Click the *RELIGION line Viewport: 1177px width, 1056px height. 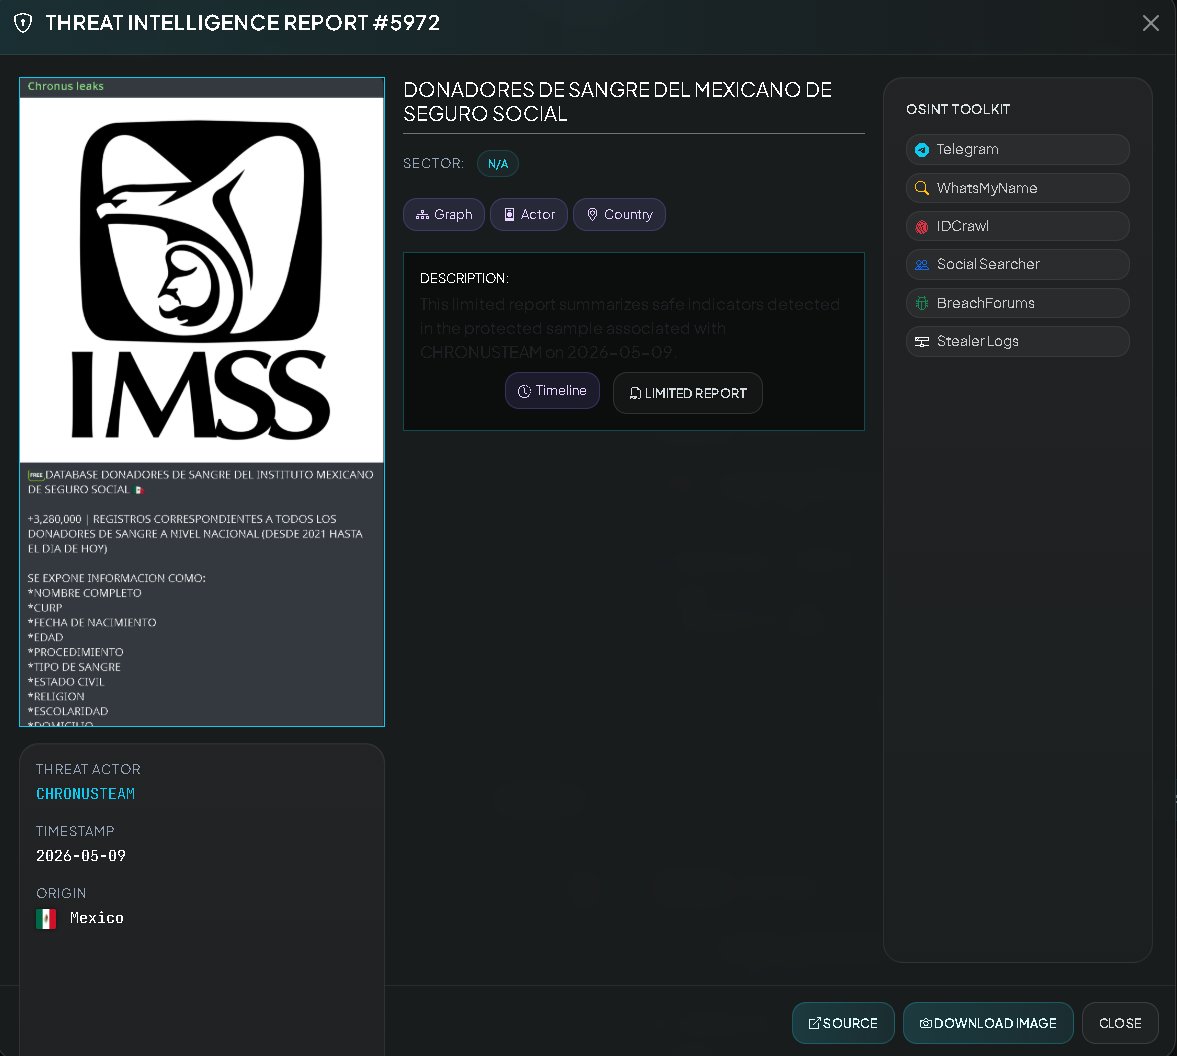click(x=56, y=696)
